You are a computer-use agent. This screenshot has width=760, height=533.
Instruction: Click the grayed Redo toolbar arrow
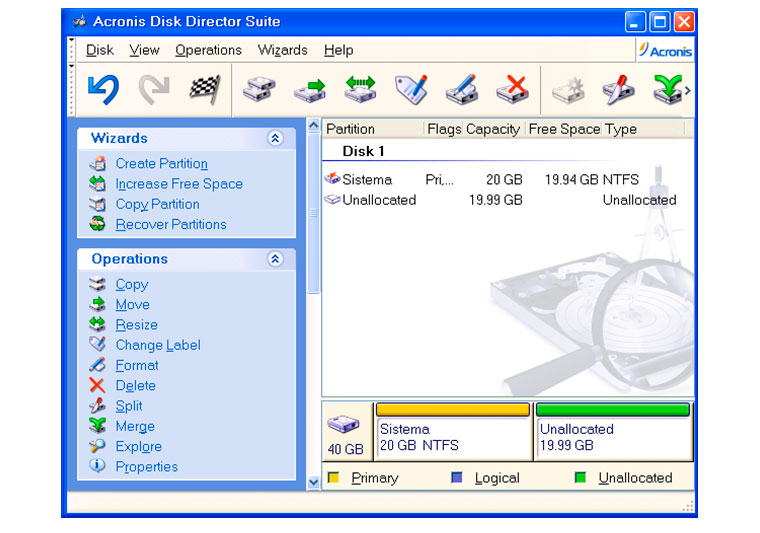click(x=154, y=90)
